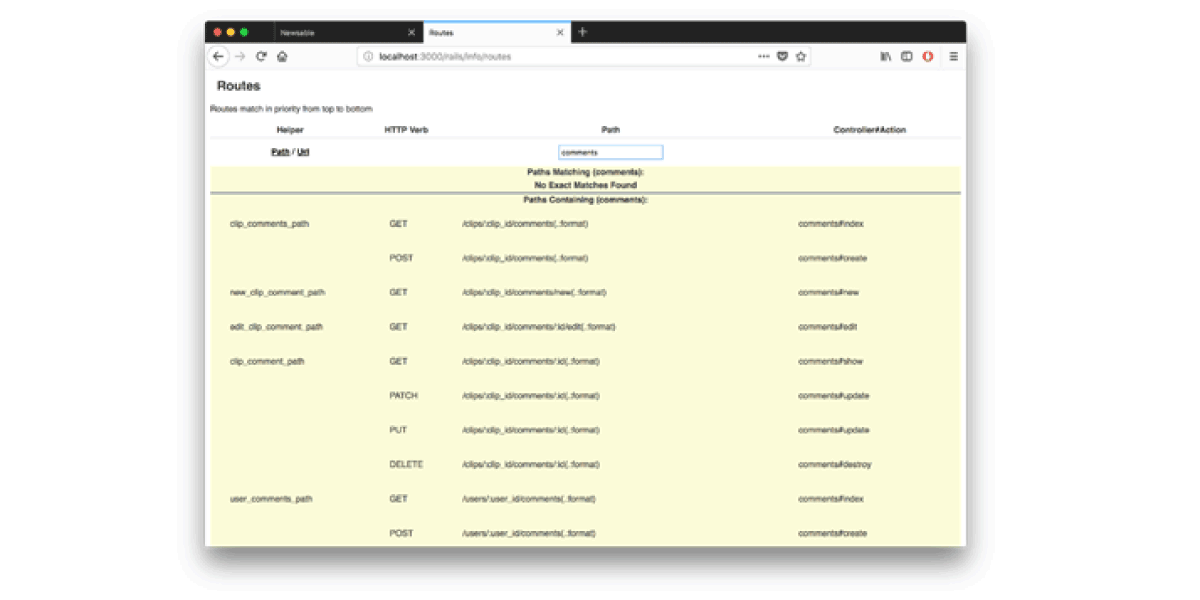Click the No Exact Matches Found message
Viewport: 1200px width, 600px height.
(x=586, y=185)
